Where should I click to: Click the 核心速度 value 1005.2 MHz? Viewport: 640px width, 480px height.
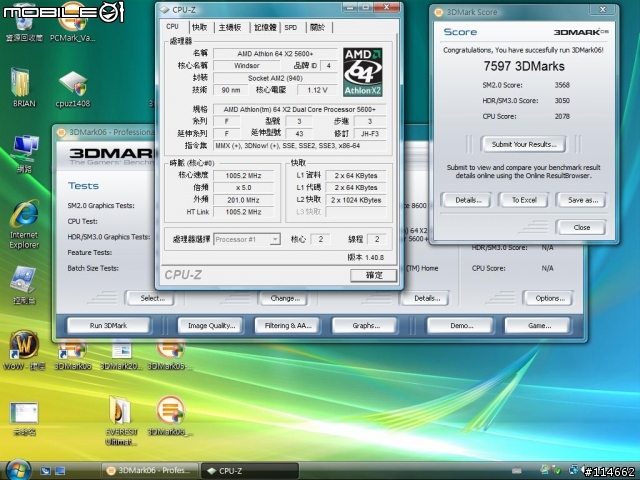243,176
